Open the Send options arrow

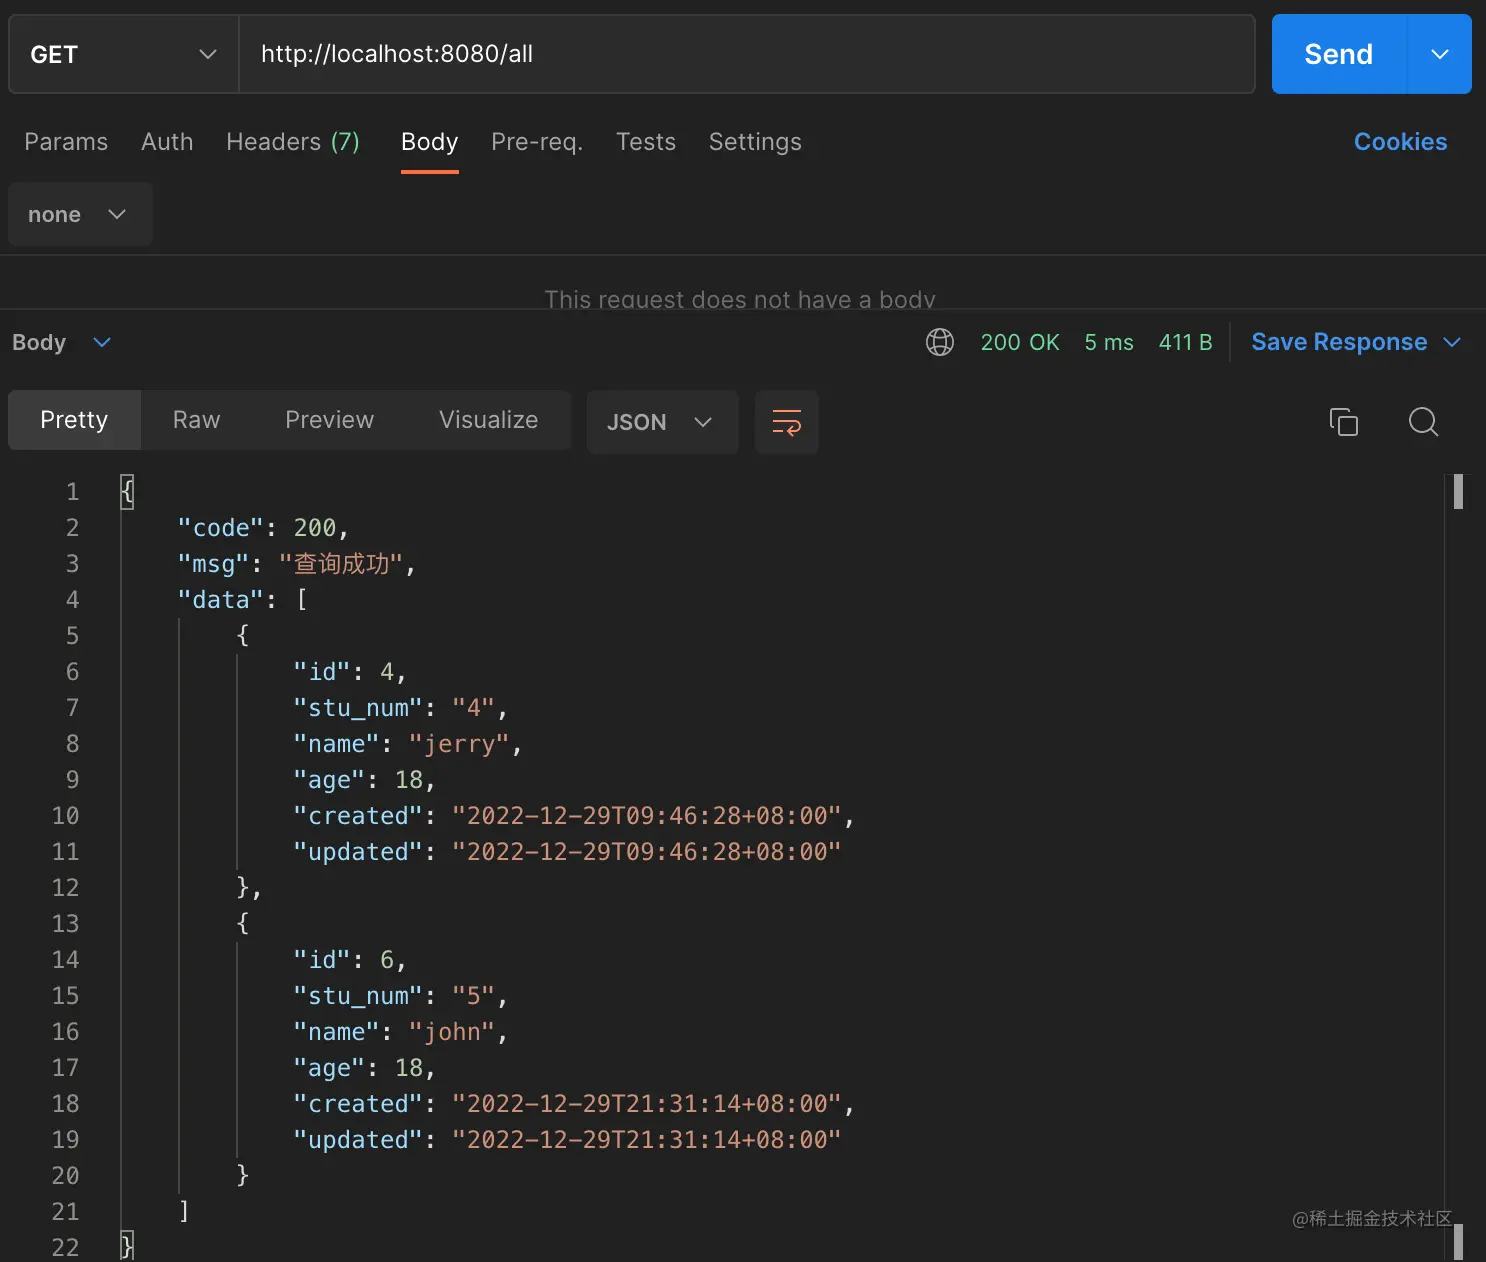point(1439,54)
